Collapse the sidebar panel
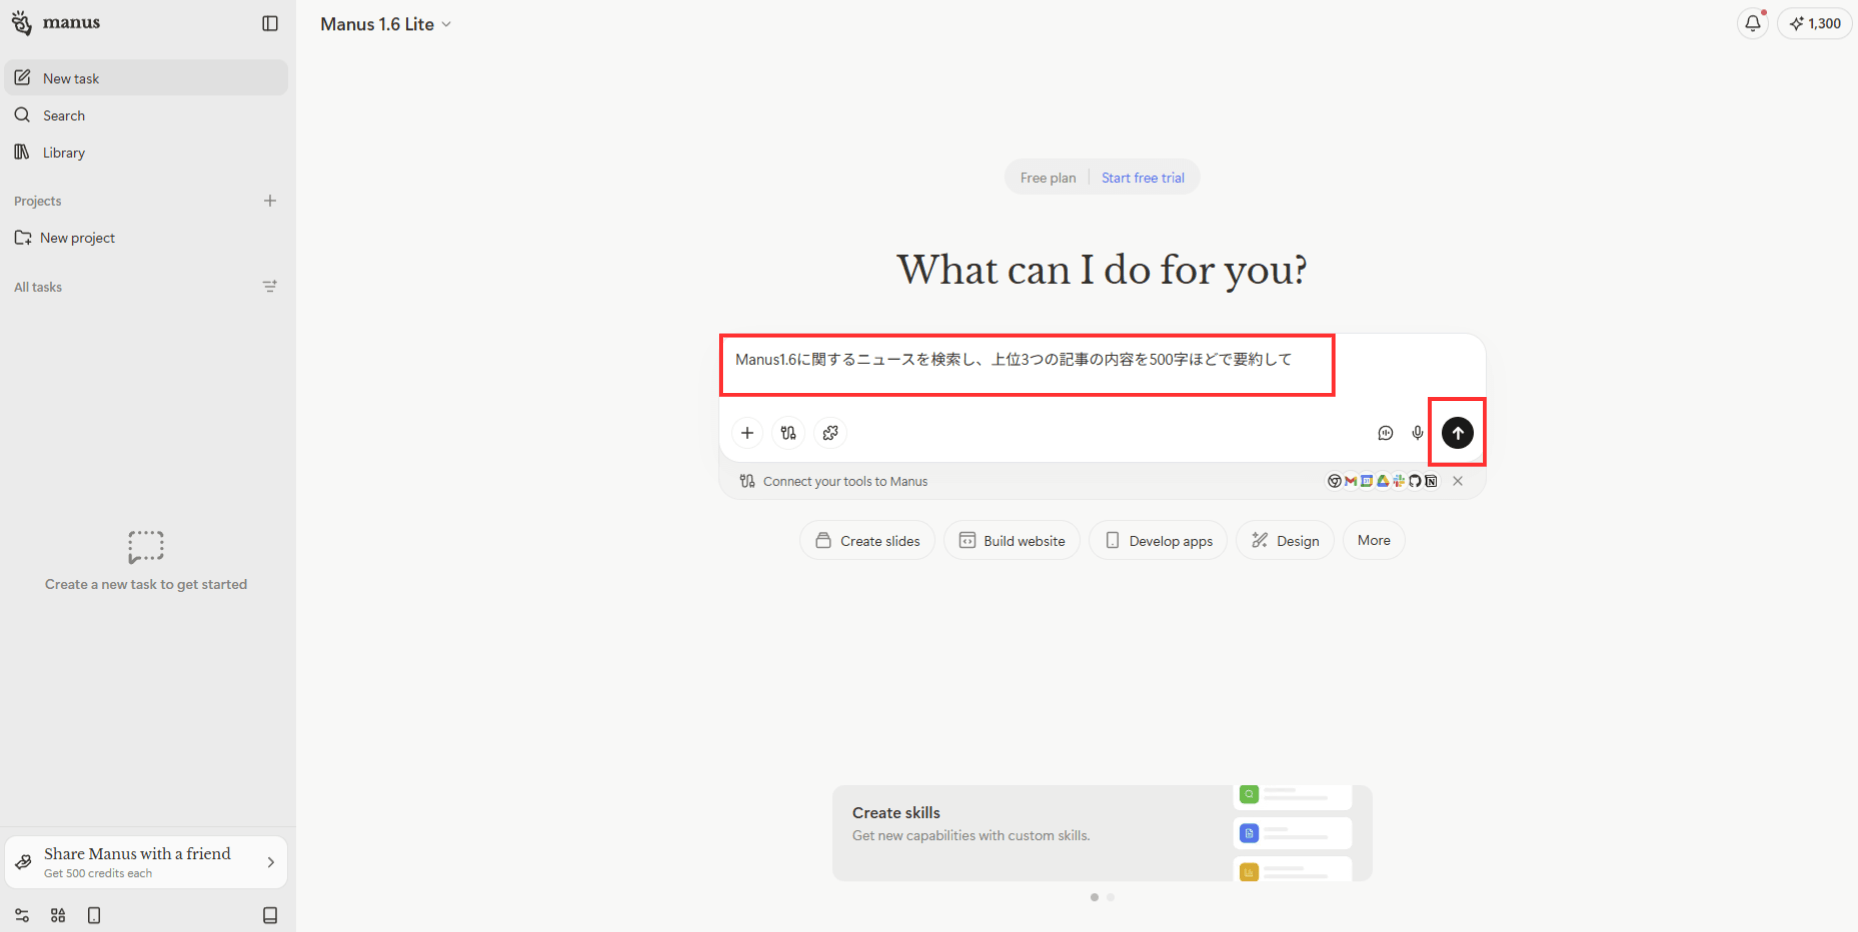Viewport: 1858px width, 932px height. [270, 23]
